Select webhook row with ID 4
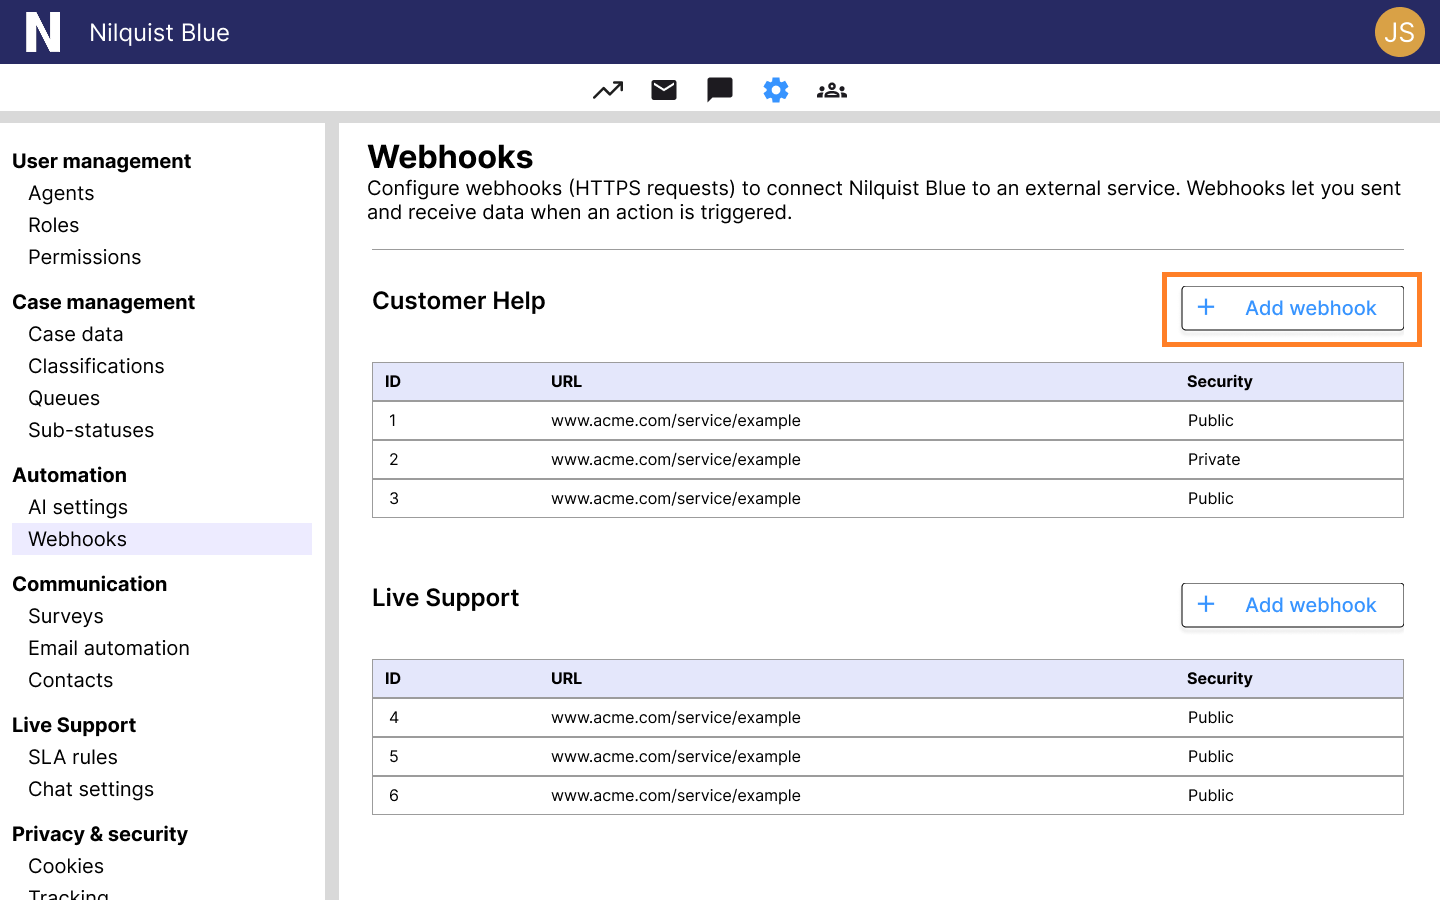 pyautogui.click(x=888, y=718)
